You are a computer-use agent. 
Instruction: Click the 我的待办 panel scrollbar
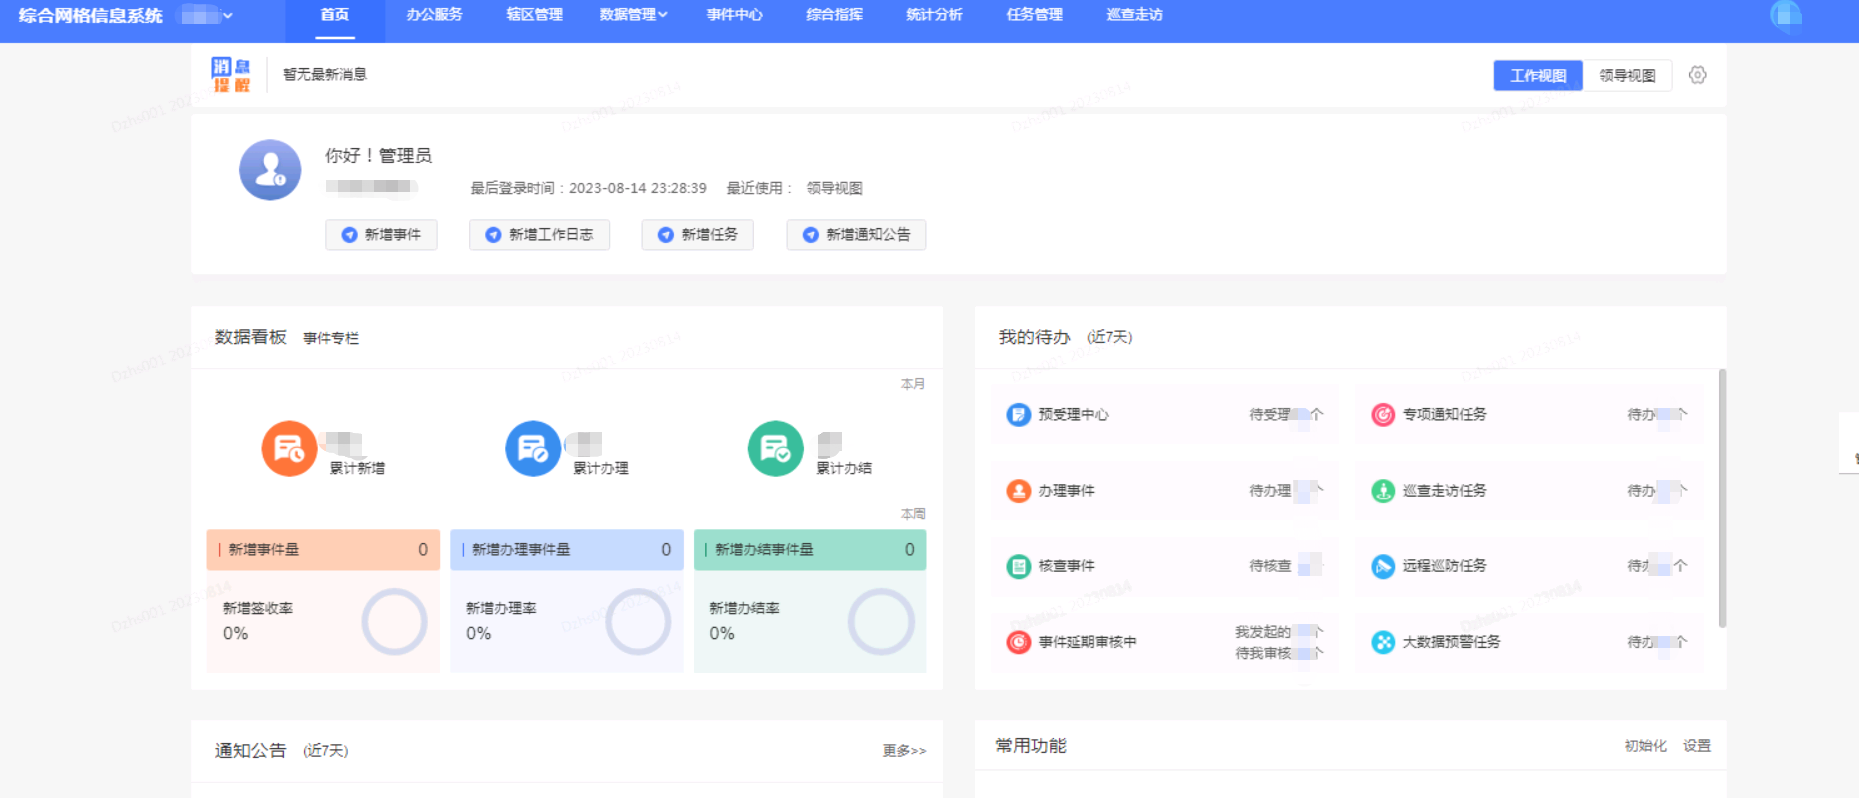(1722, 498)
